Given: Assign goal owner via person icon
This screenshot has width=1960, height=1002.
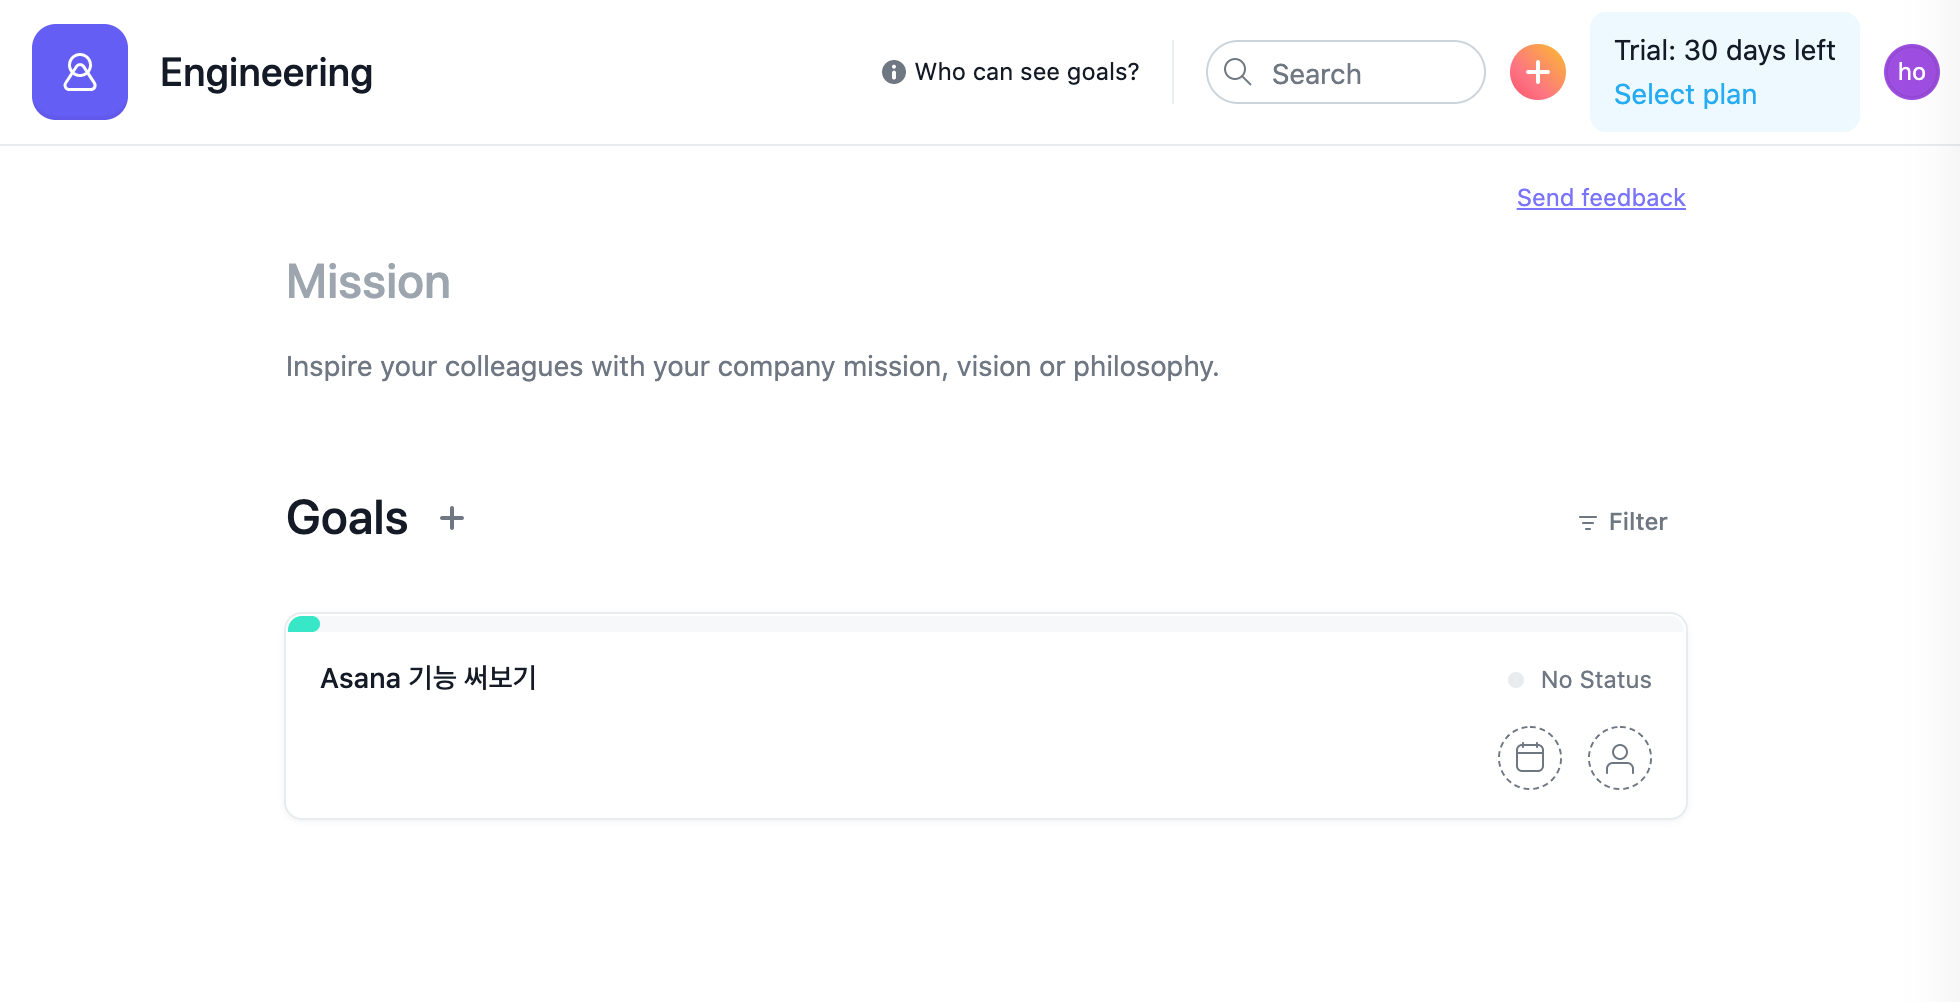Looking at the screenshot, I should (1619, 758).
